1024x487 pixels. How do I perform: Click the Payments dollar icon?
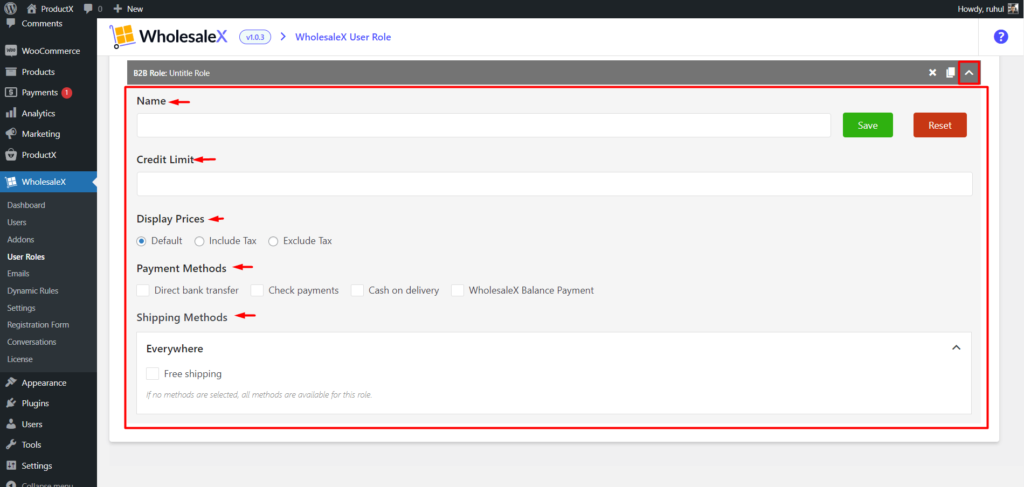tap(10, 93)
